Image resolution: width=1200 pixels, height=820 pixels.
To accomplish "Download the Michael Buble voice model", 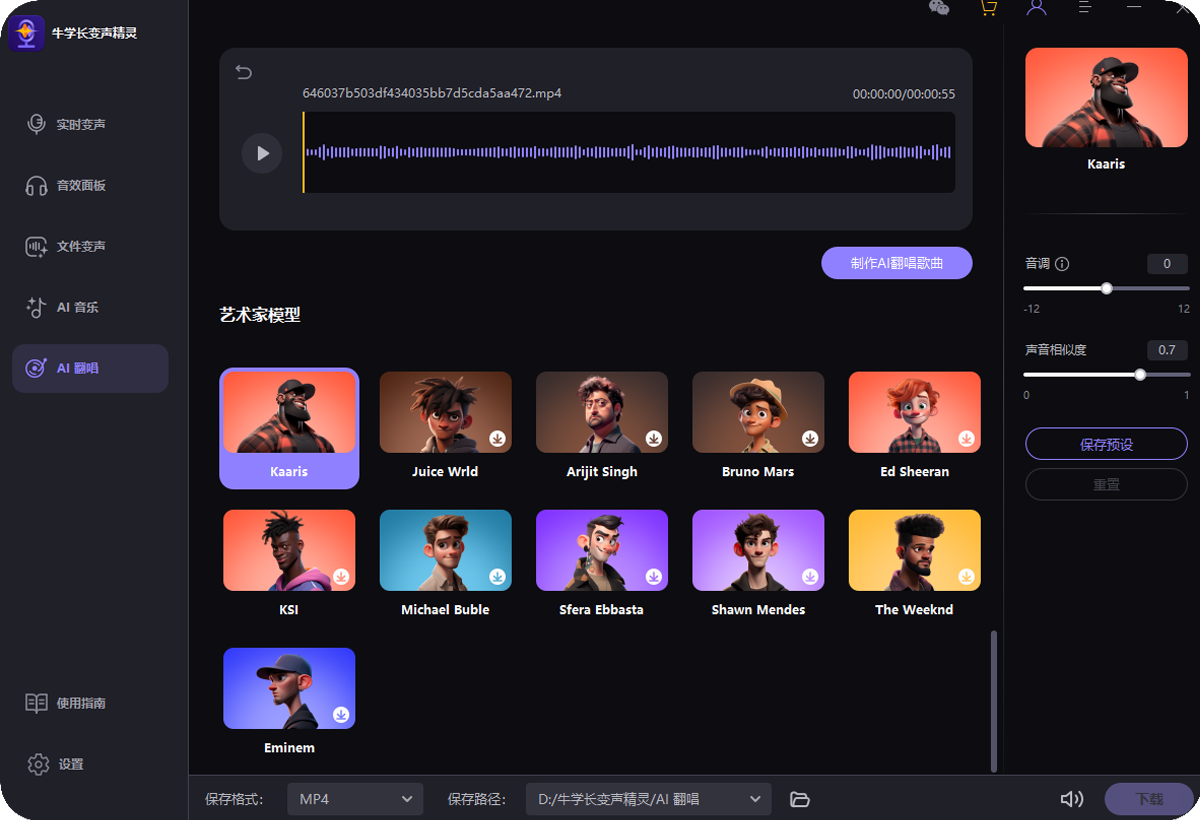I will tap(497, 576).
